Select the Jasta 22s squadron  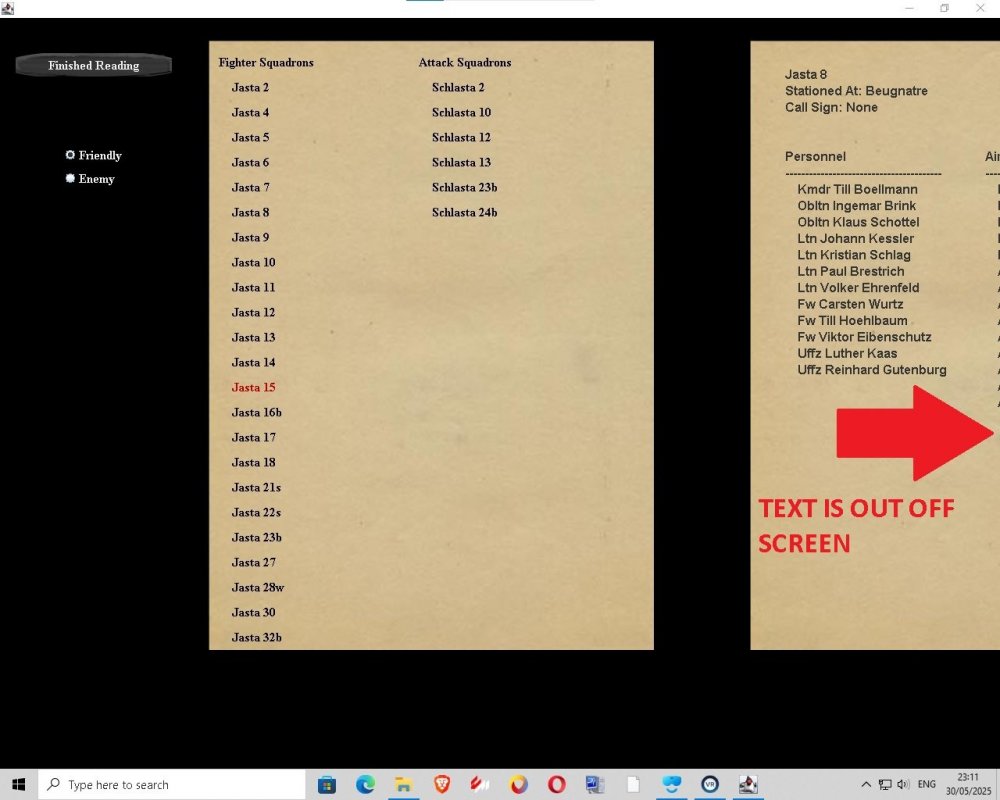pos(256,512)
